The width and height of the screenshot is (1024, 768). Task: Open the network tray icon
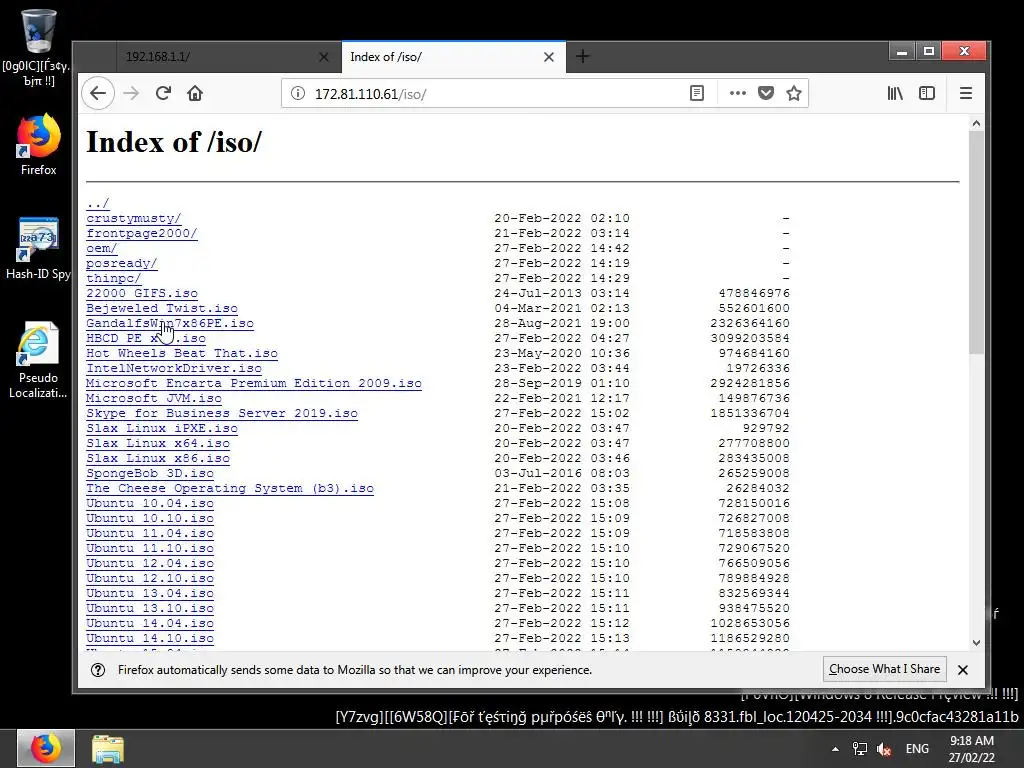(860, 749)
